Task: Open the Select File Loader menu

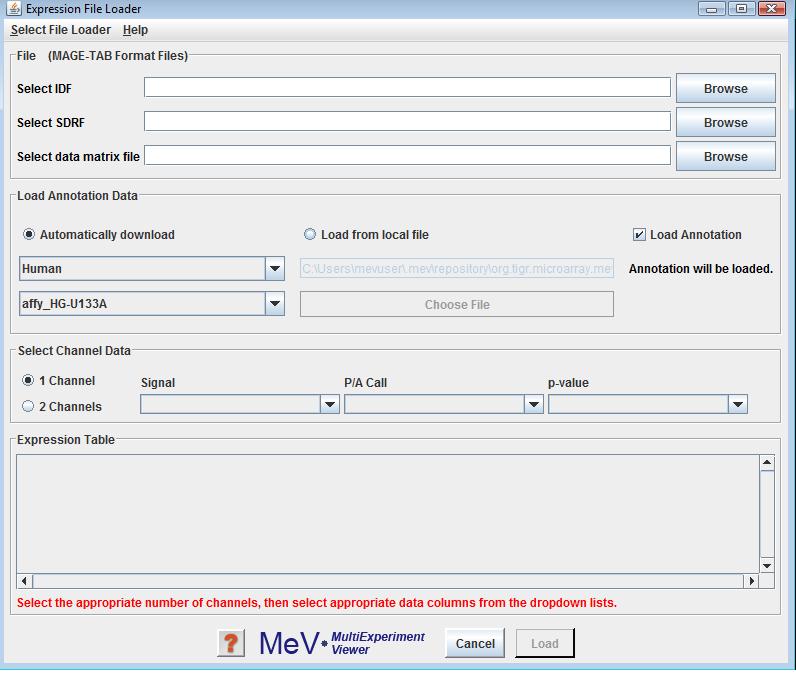Action: 61,30
